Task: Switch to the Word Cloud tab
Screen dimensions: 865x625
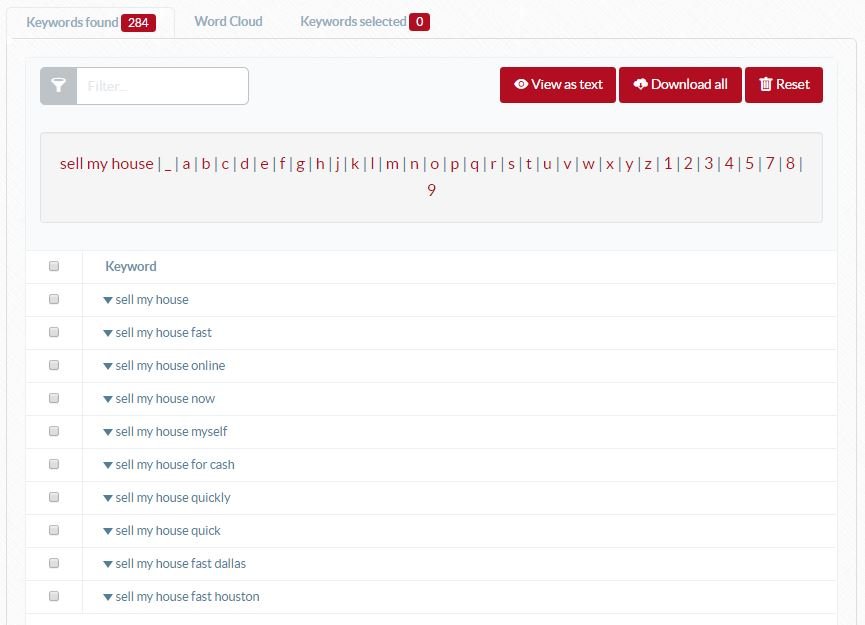Action: [x=228, y=20]
